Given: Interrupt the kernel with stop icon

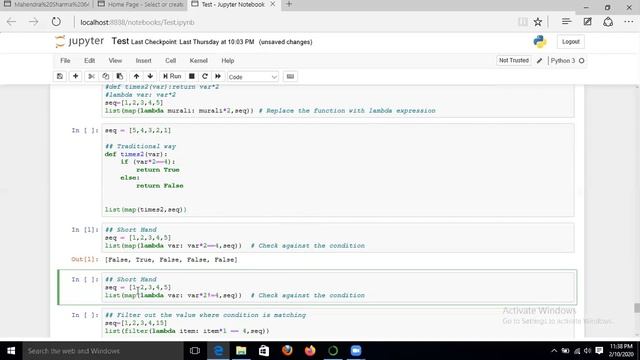Looking at the screenshot, I should pyautogui.click(x=191, y=76).
